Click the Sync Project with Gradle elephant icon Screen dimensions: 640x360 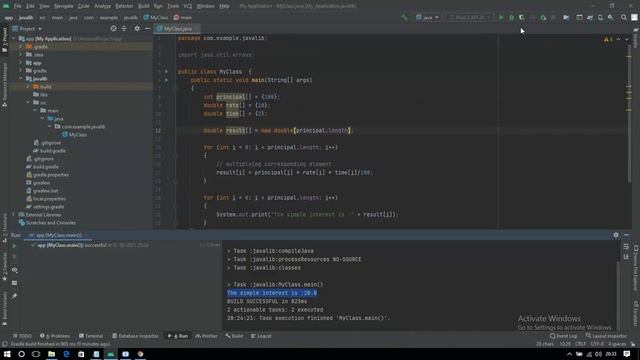point(590,18)
